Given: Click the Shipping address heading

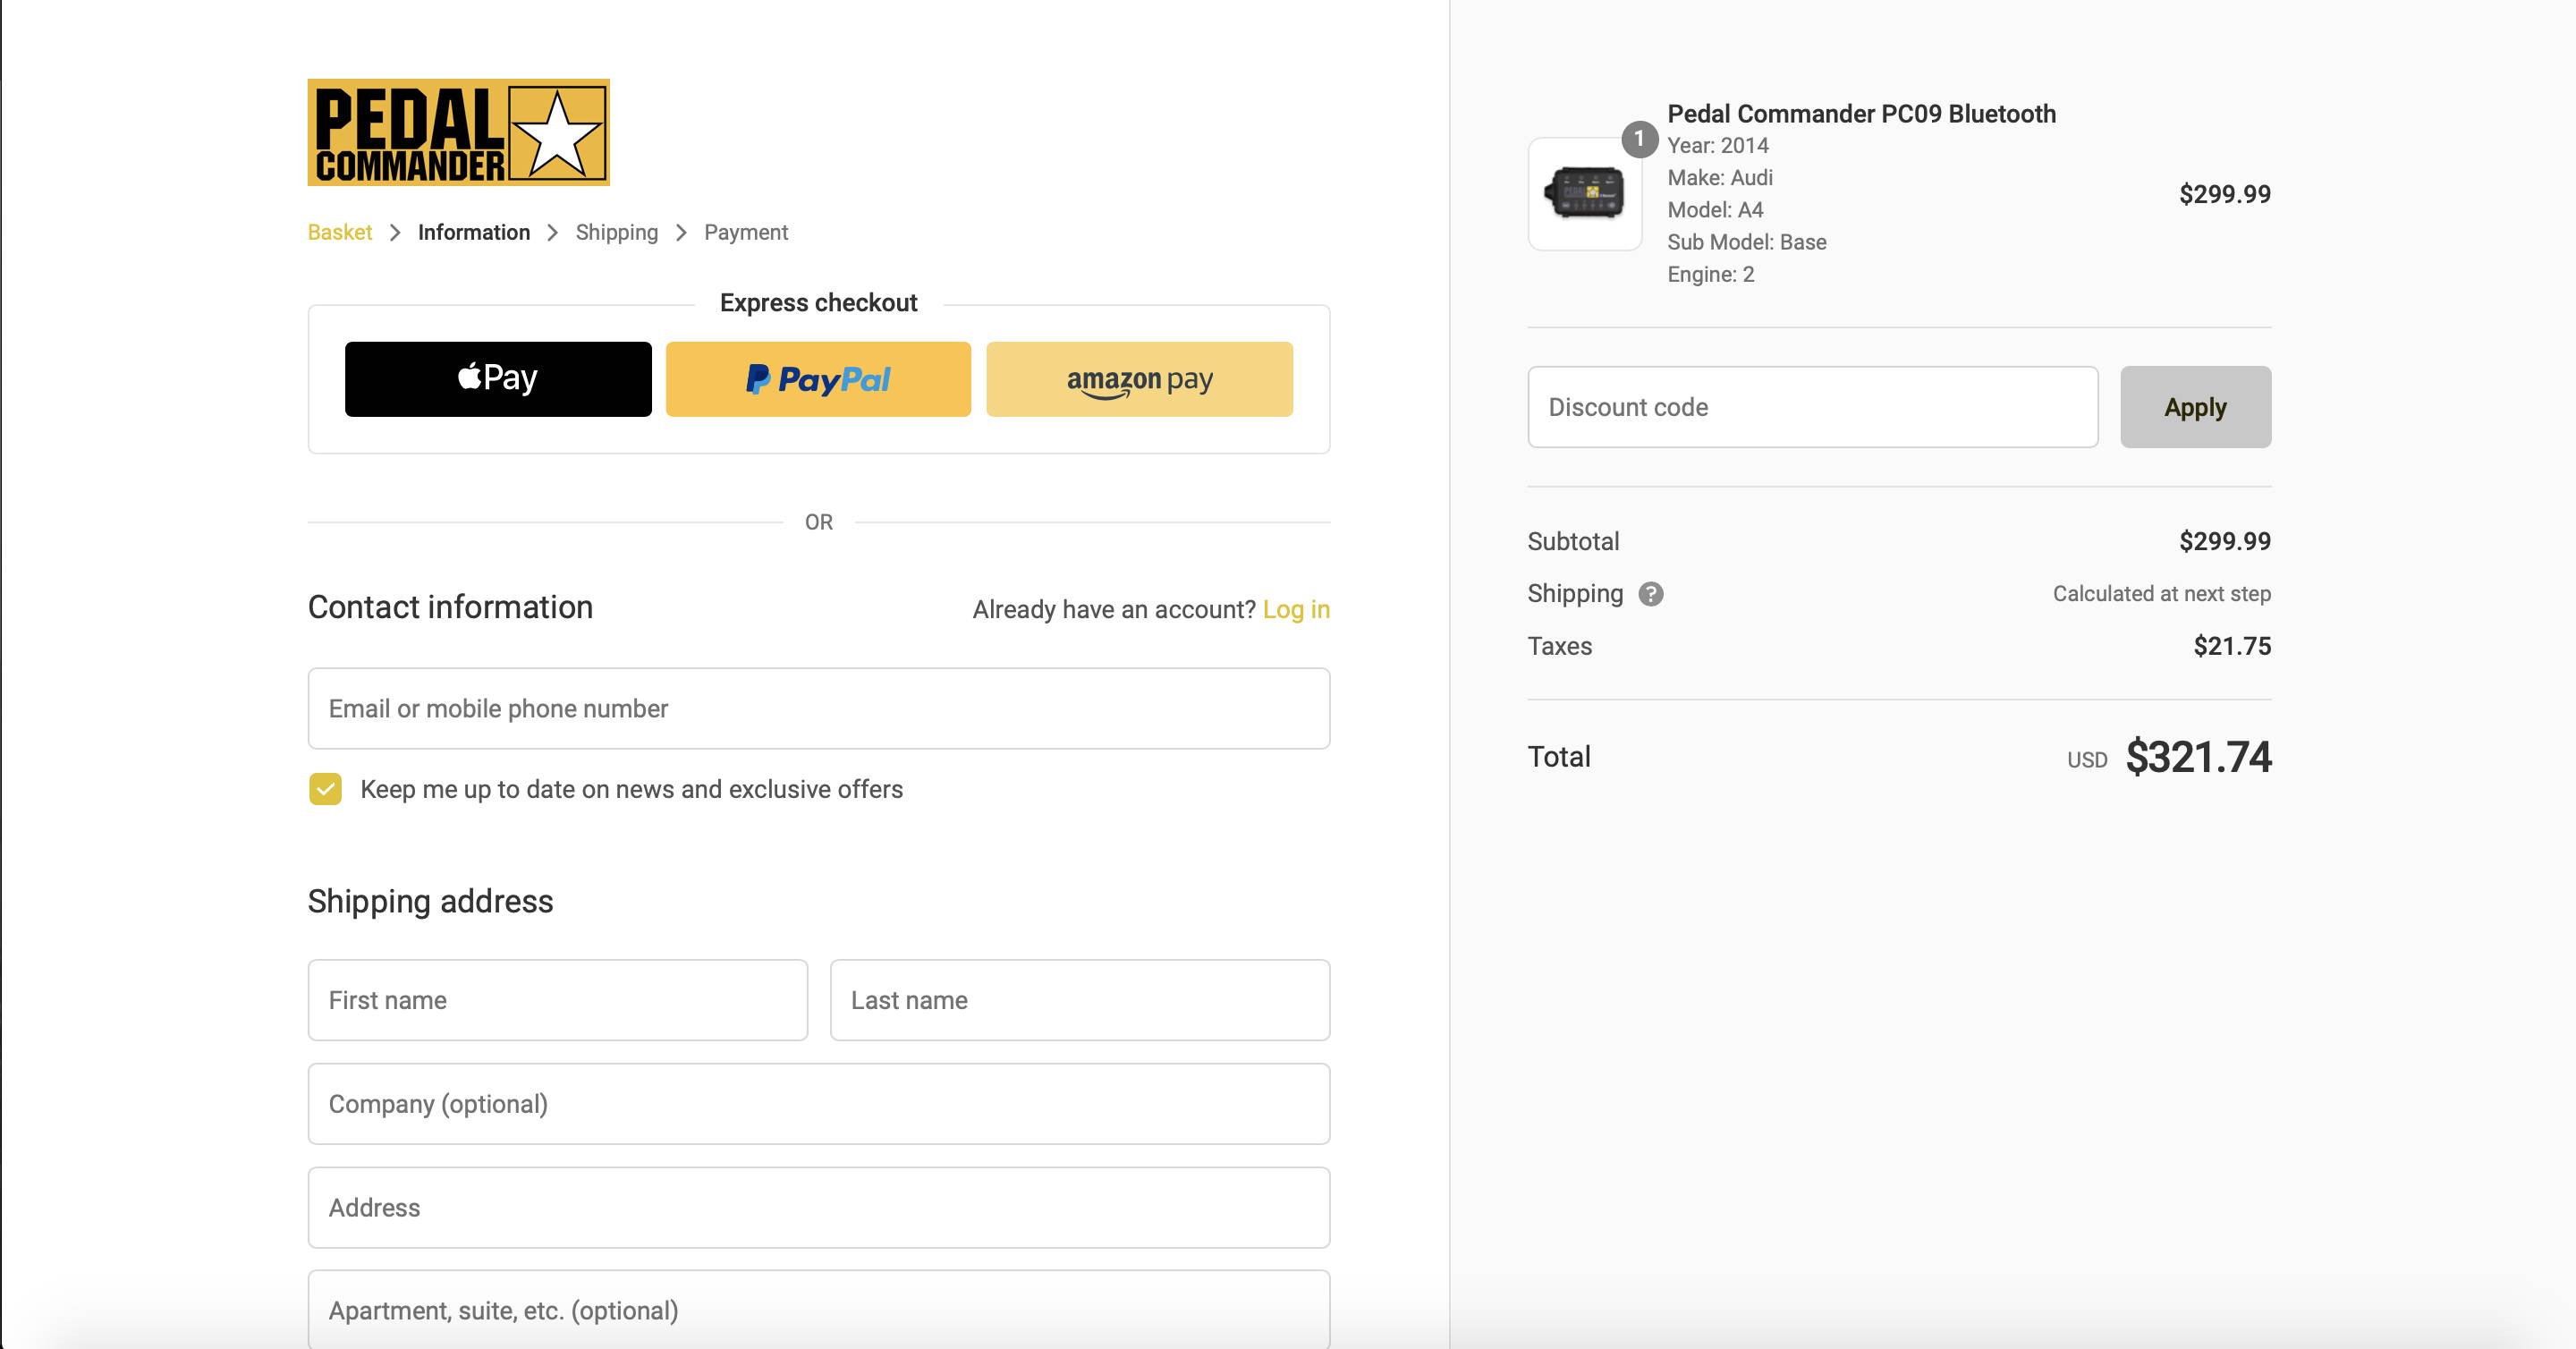Looking at the screenshot, I should coord(430,901).
